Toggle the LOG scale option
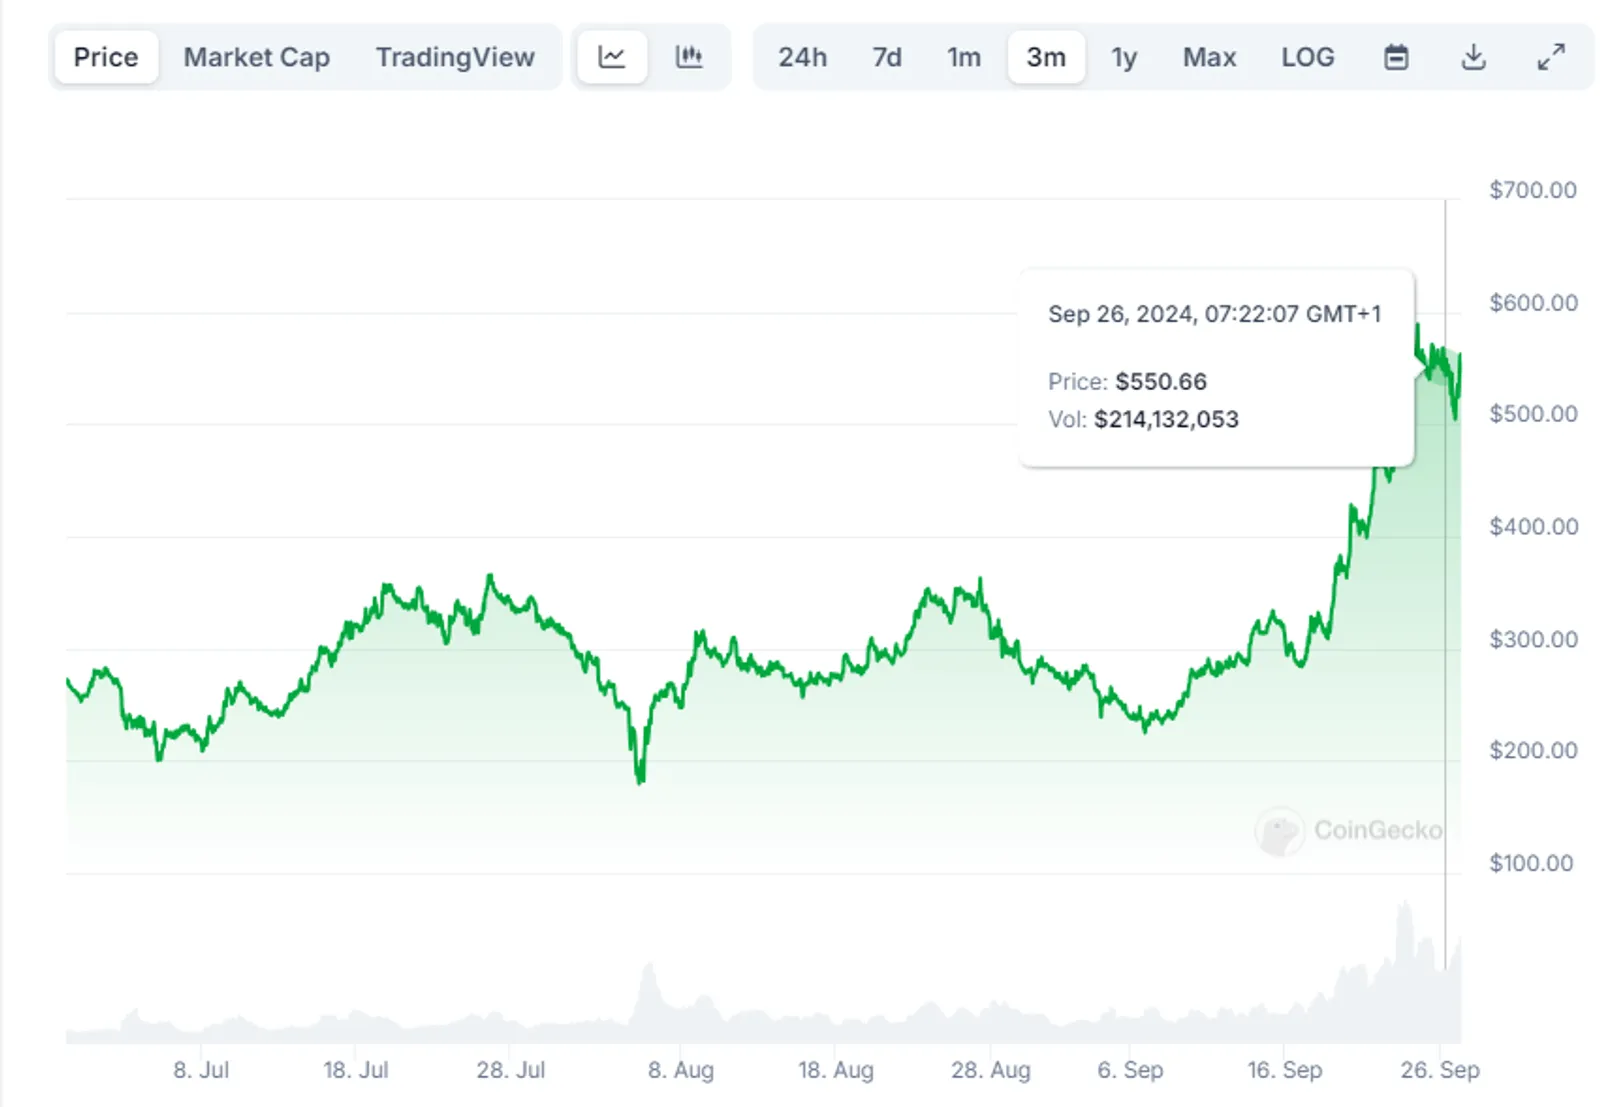 point(1308,57)
